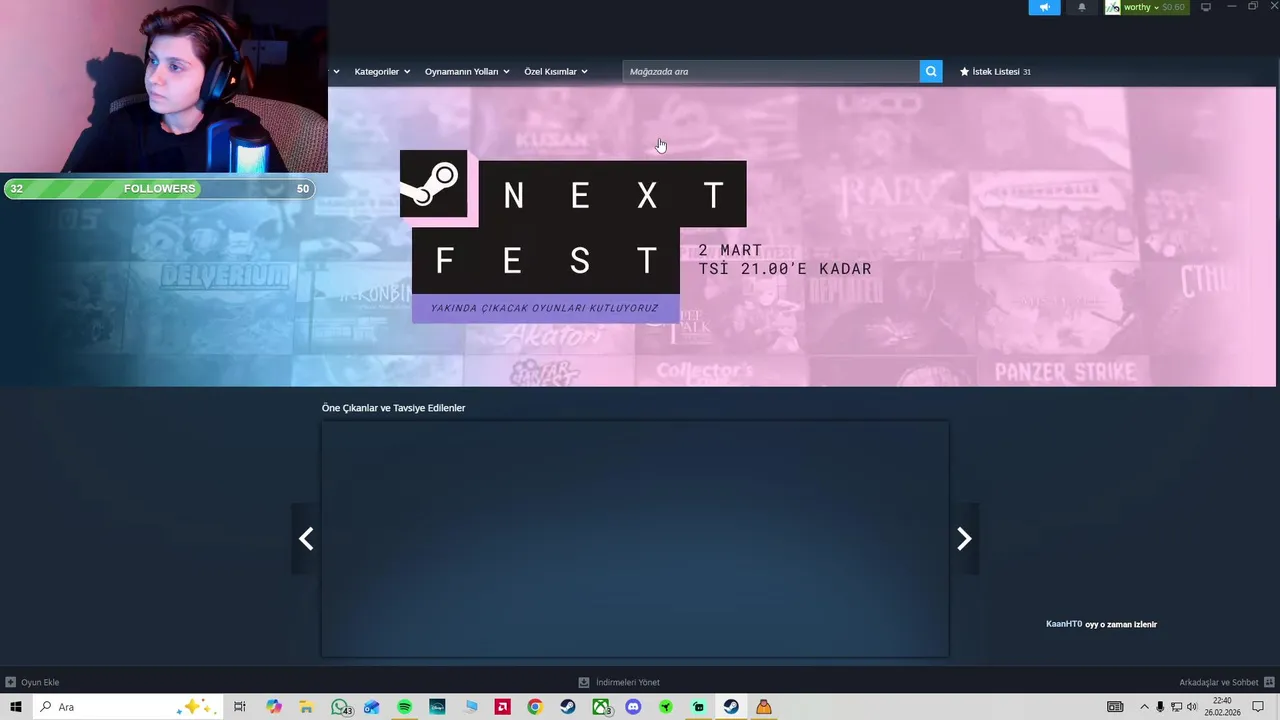Expand the Özel Kısımlar menu
This screenshot has width=1280, height=720.
(x=556, y=72)
